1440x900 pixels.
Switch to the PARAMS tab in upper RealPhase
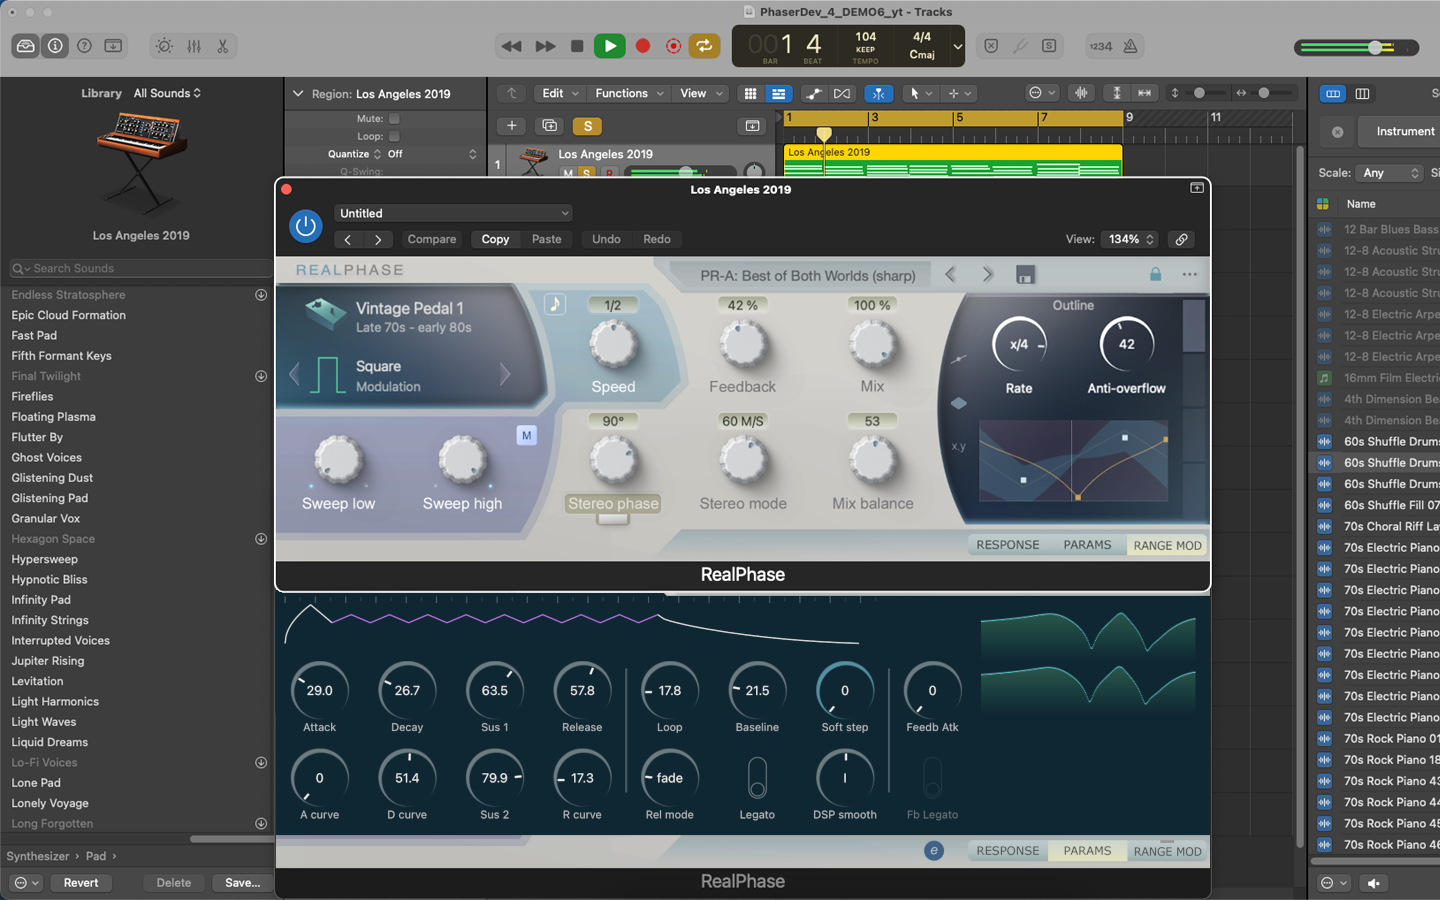click(x=1087, y=545)
